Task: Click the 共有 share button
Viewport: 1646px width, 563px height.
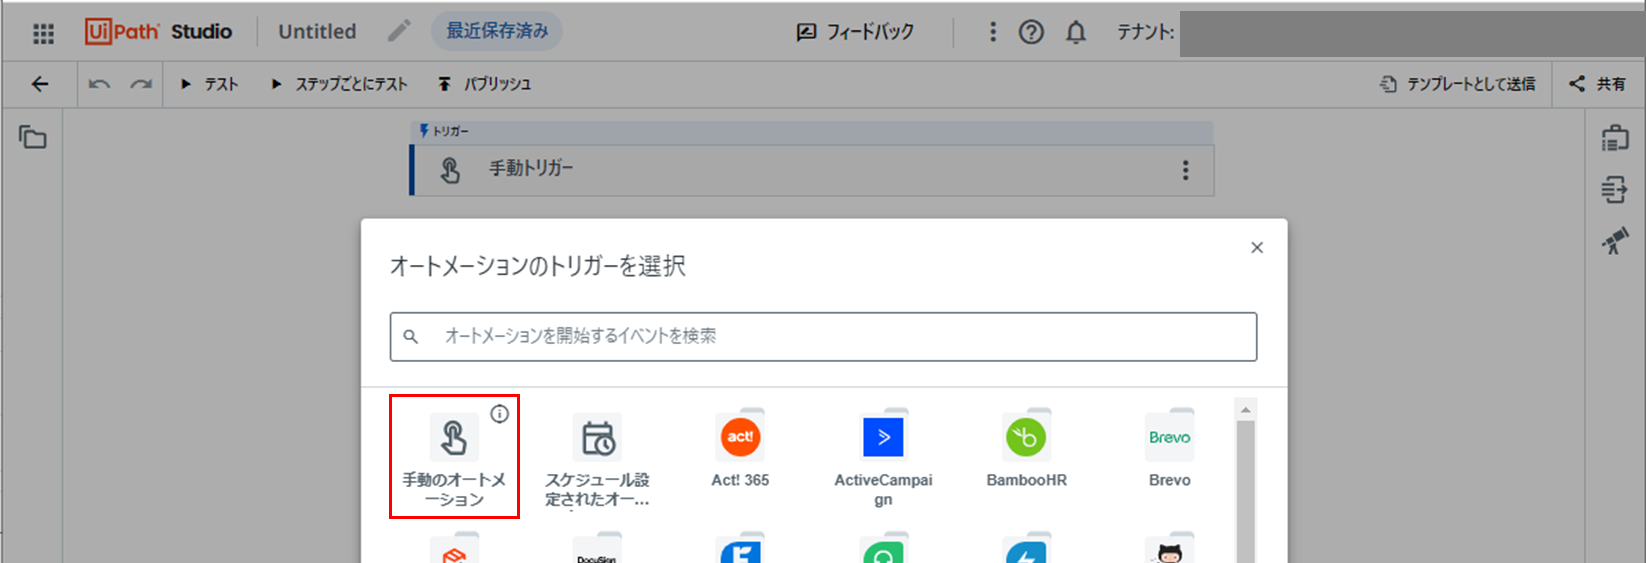Action: 1597,84
